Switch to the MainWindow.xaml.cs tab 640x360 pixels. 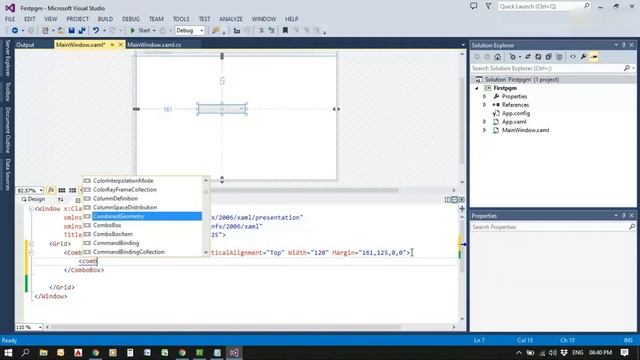tap(154, 45)
